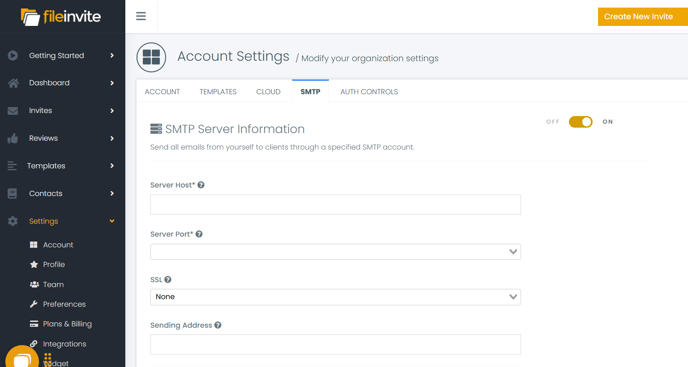Click the Invites envelope icon

click(x=13, y=111)
